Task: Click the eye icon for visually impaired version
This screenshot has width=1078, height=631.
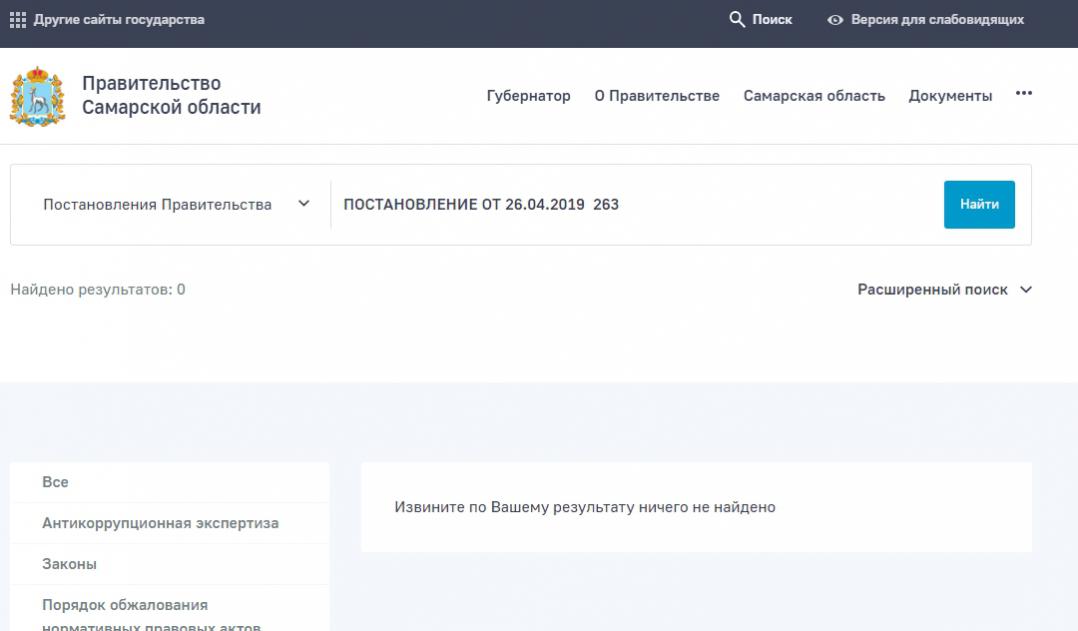Action: [x=835, y=20]
